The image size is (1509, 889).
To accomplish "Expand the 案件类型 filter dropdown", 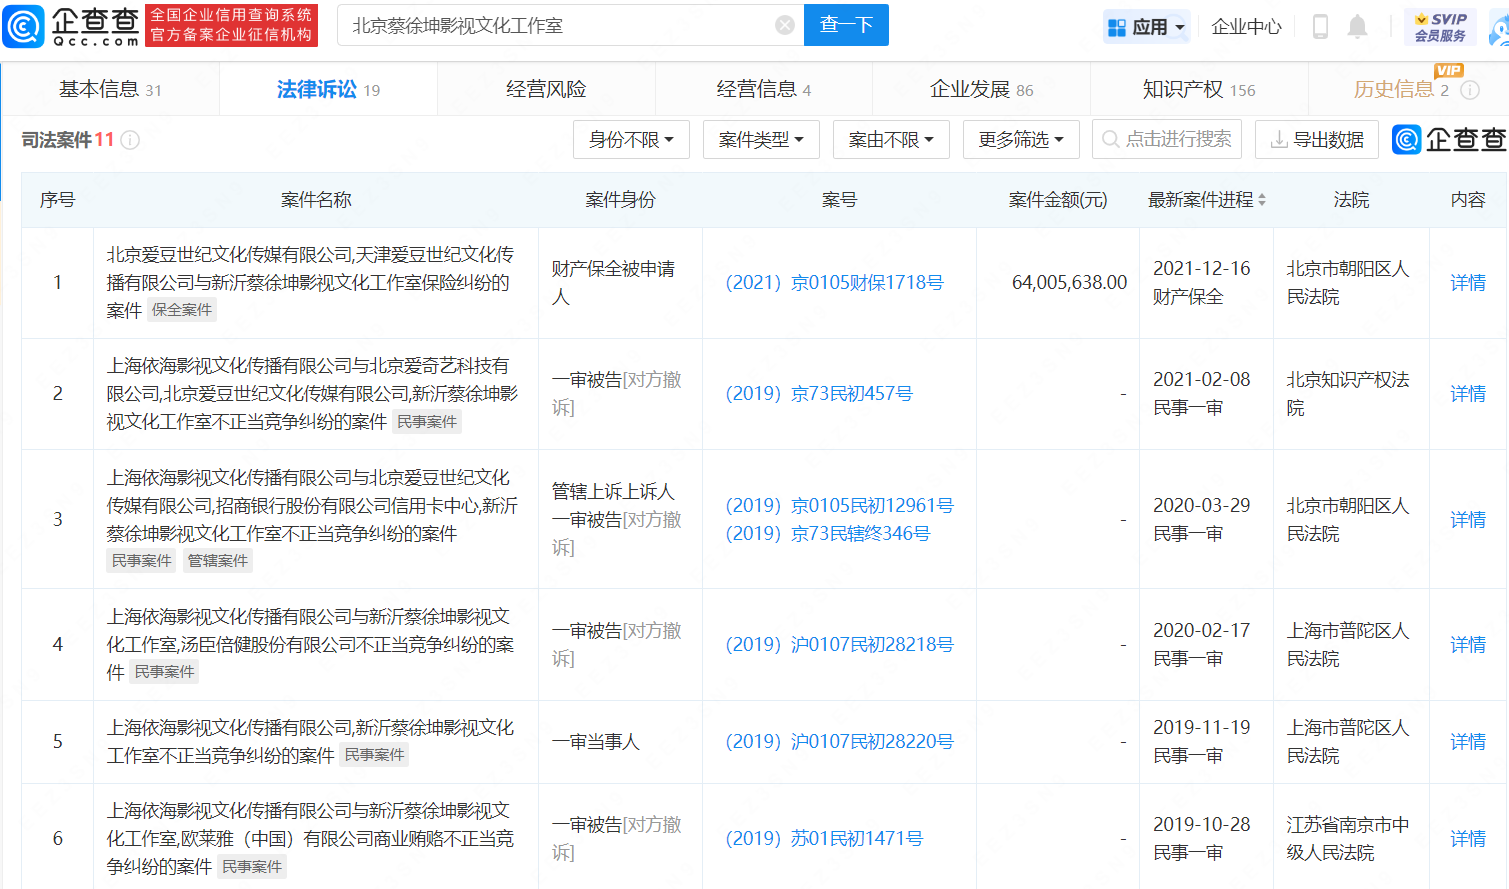I will tap(761, 140).
